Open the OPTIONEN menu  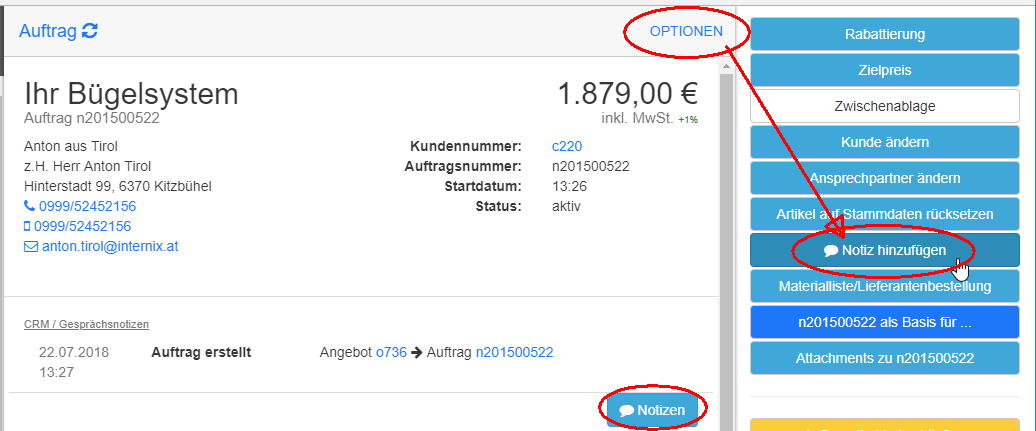tap(686, 31)
